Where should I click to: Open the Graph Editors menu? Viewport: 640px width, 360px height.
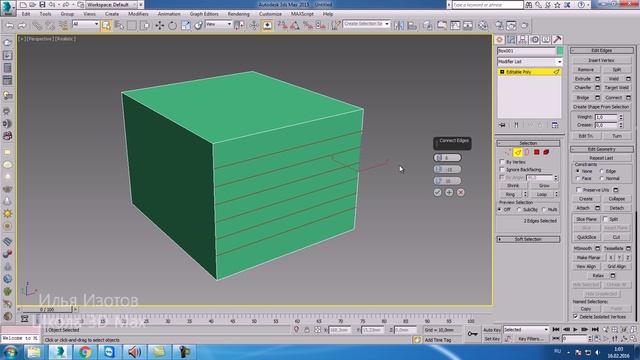[x=204, y=14]
